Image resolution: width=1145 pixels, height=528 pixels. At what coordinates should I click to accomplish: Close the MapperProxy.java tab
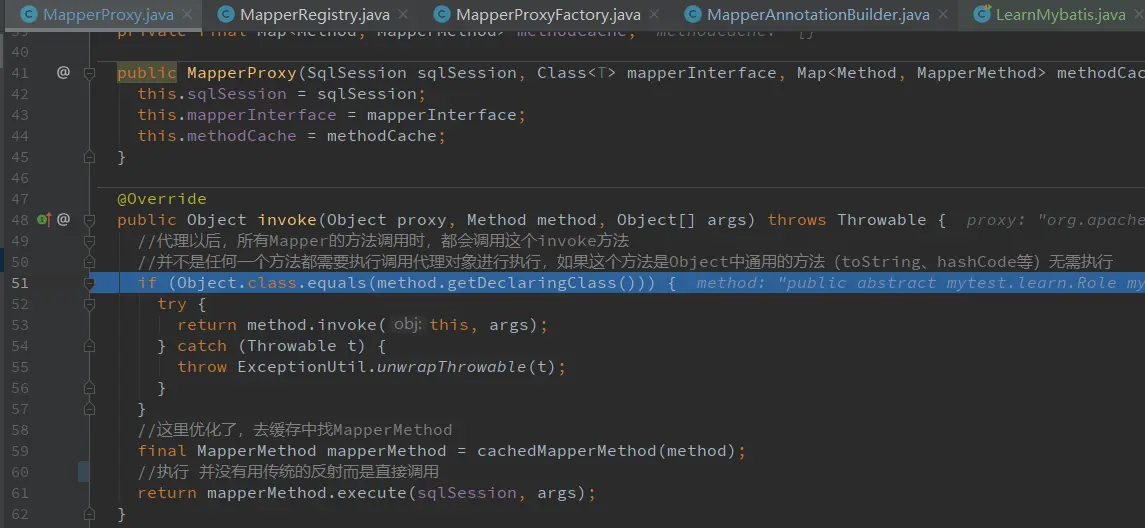[x=187, y=15]
